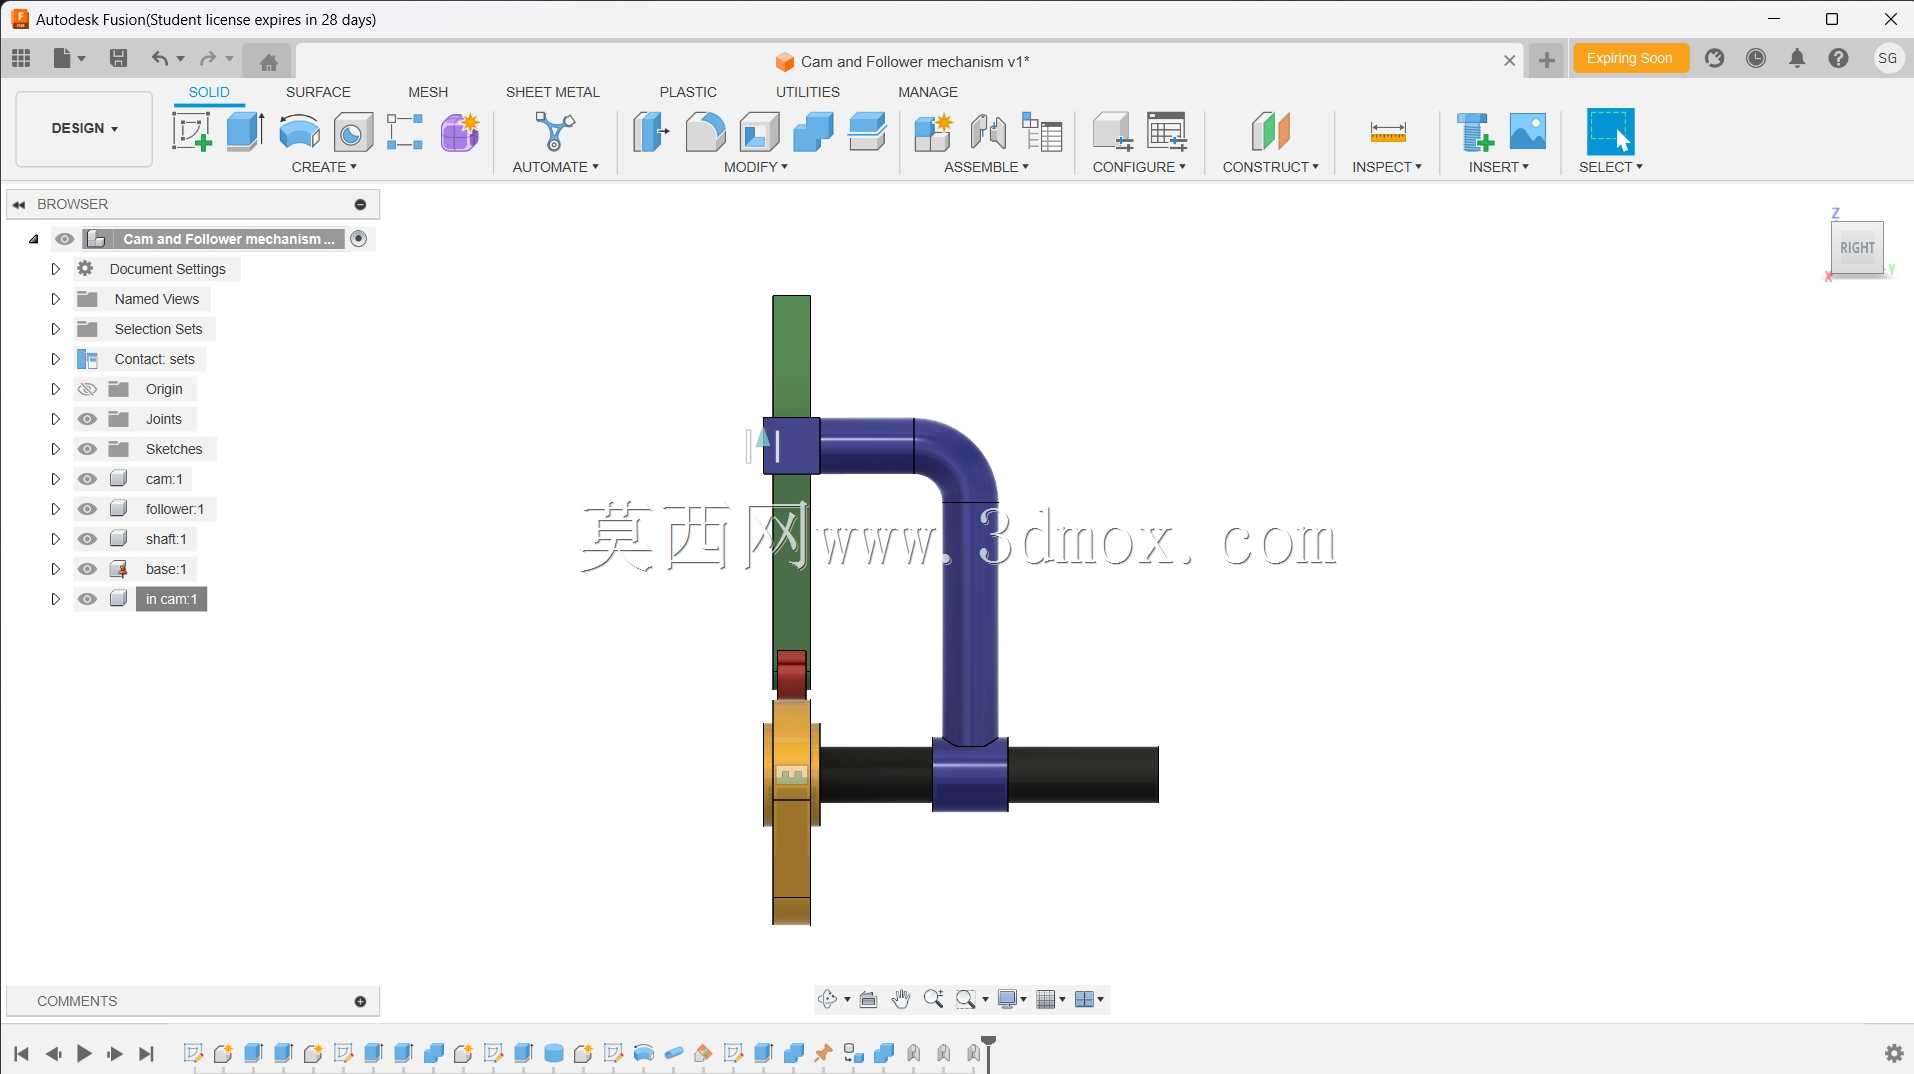The image size is (1914, 1074).
Task: Switch to the SURFACE tab
Action: pos(318,92)
